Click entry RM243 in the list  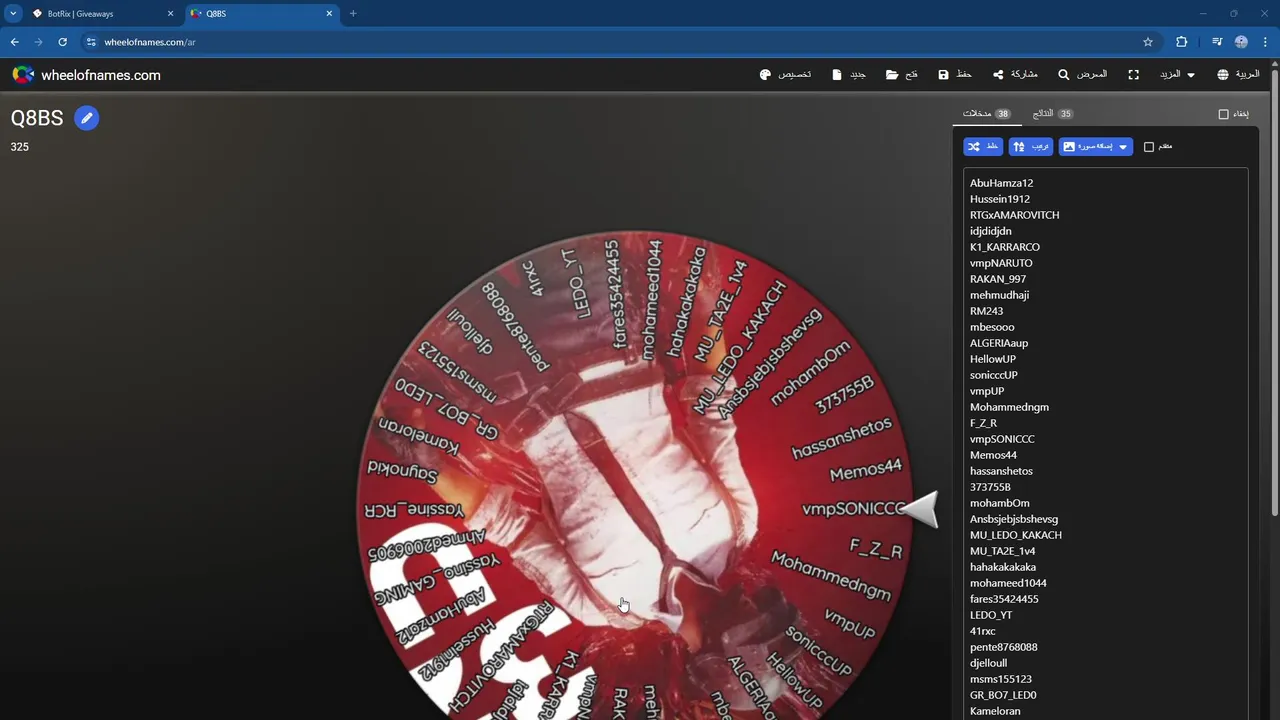(x=986, y=311)
